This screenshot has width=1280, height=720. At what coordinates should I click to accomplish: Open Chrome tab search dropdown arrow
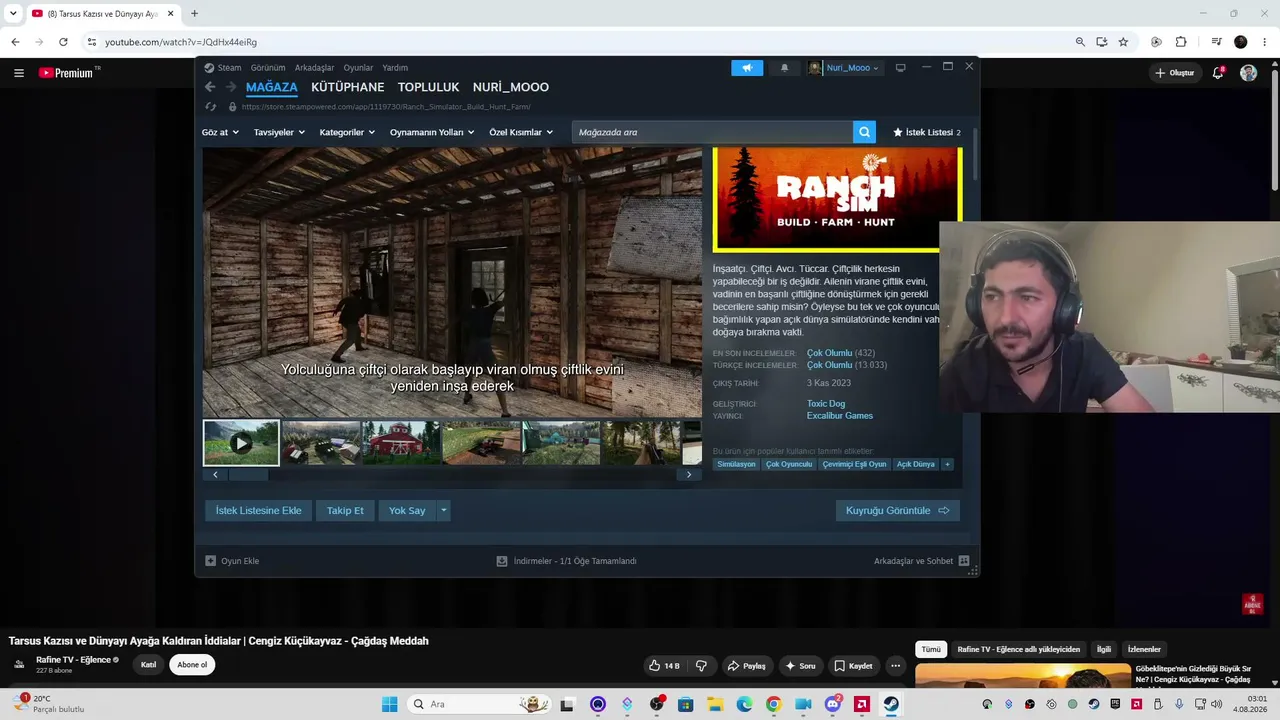(13, 14)
